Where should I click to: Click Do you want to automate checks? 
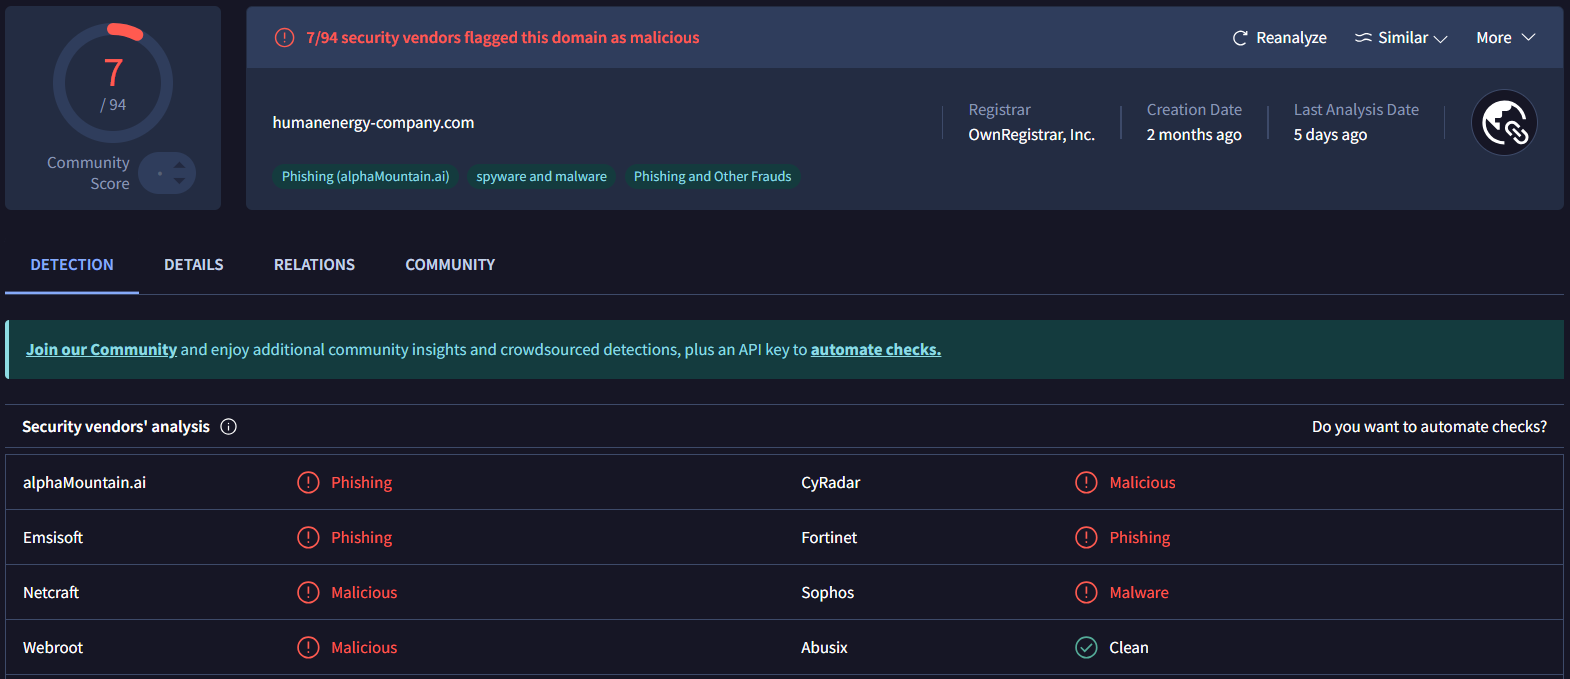click(x=1429, y=427)
